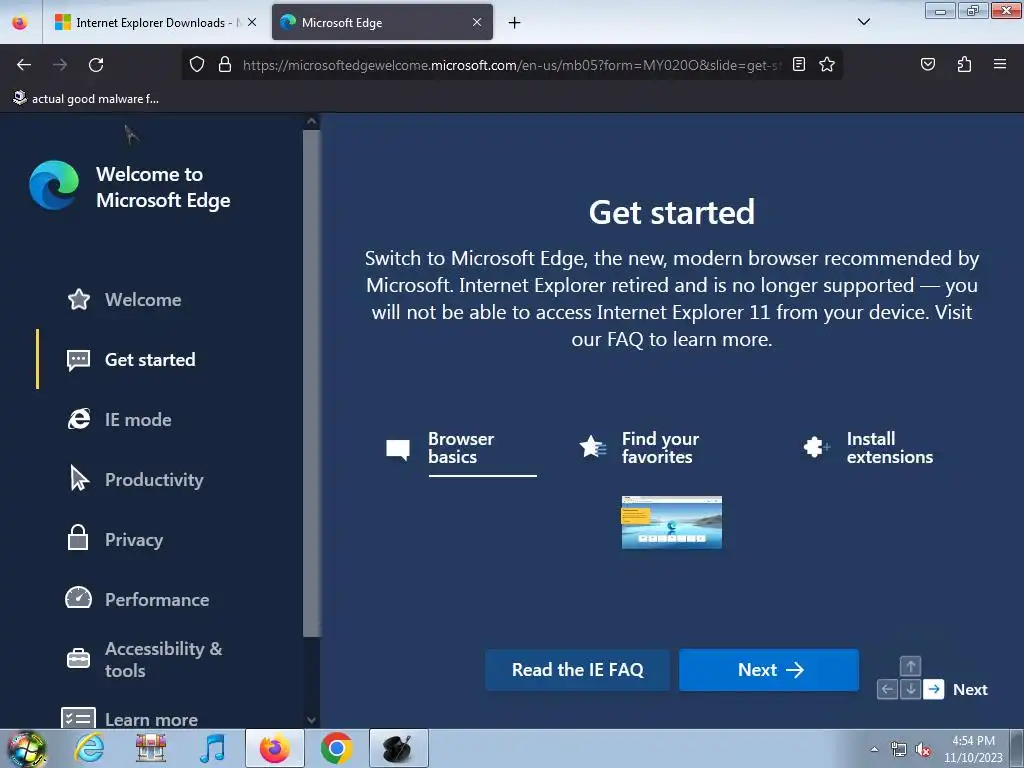
Task: Click the browser preview thumbnail image
Action: click(x=671, y=522)
